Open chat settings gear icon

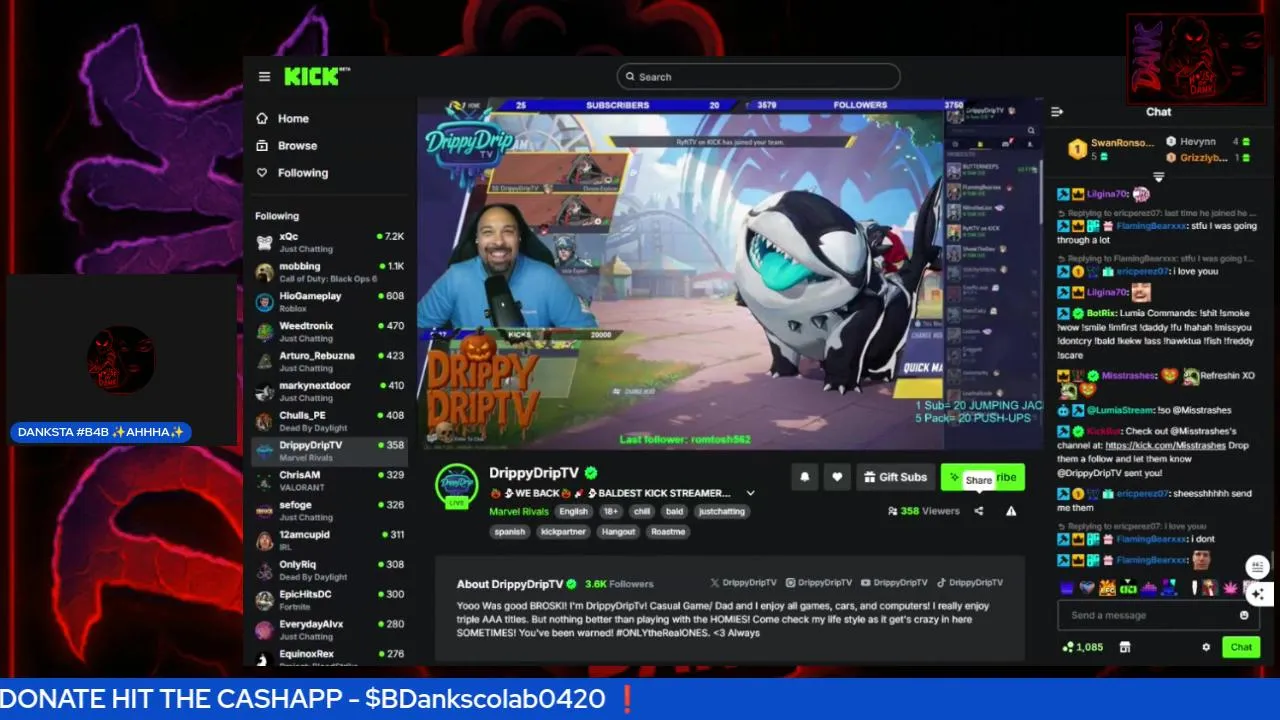[x=1205, y=648]
